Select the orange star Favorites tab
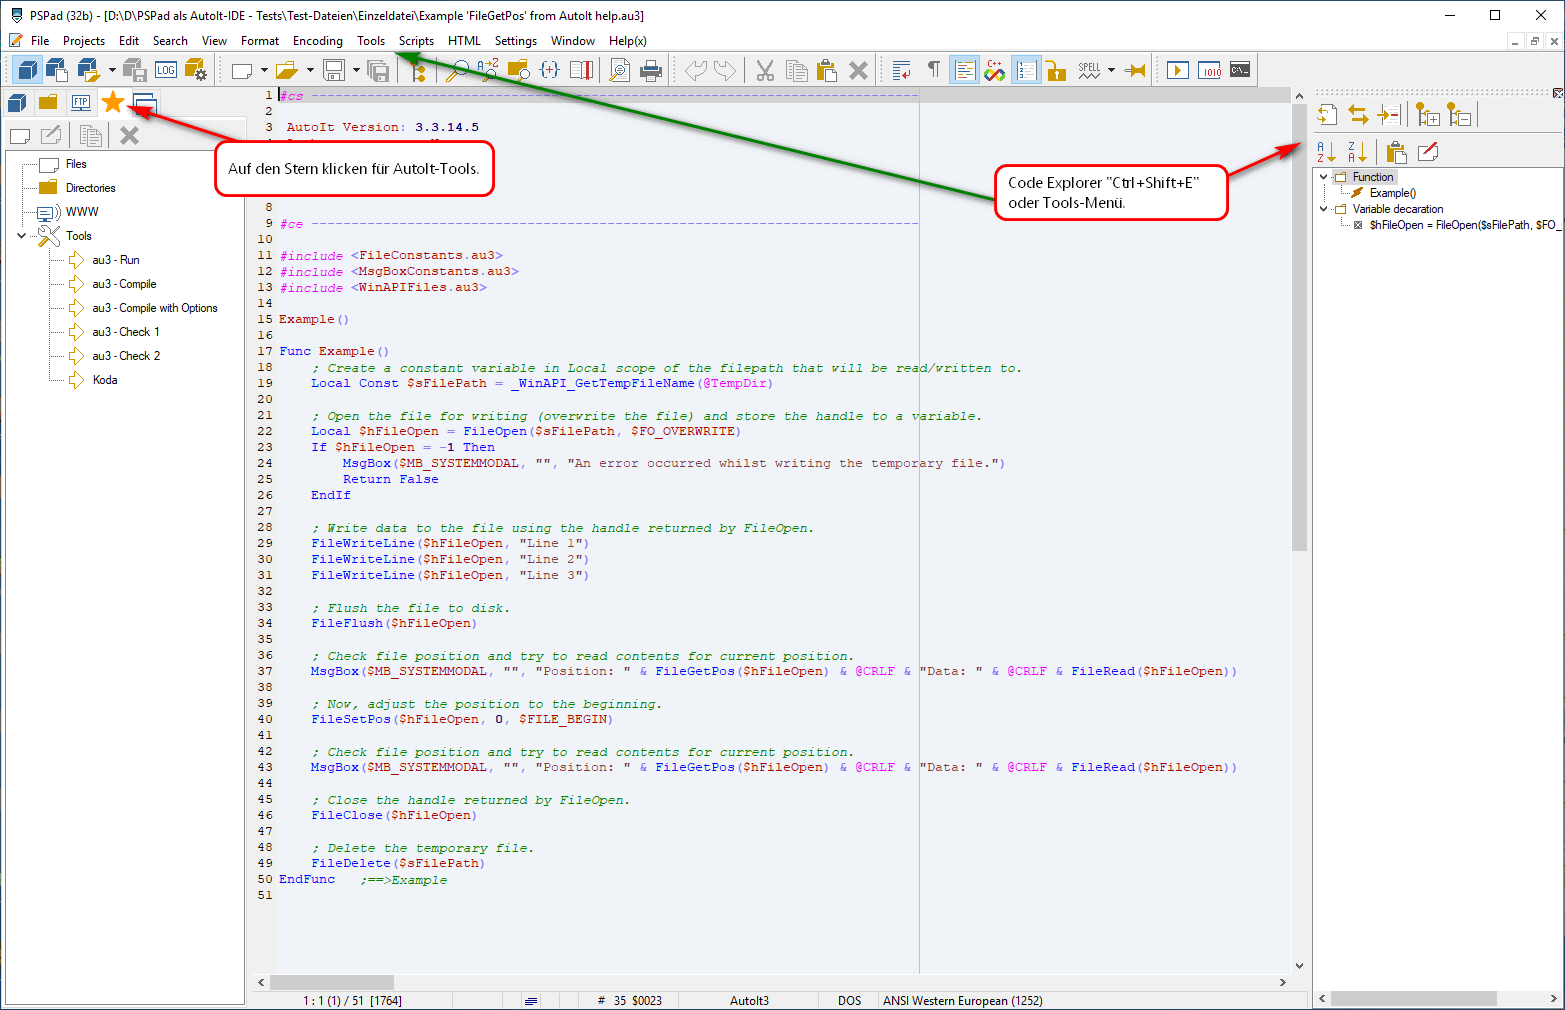This screenshot has height=1010, width=1565. (x=113, y=102)
